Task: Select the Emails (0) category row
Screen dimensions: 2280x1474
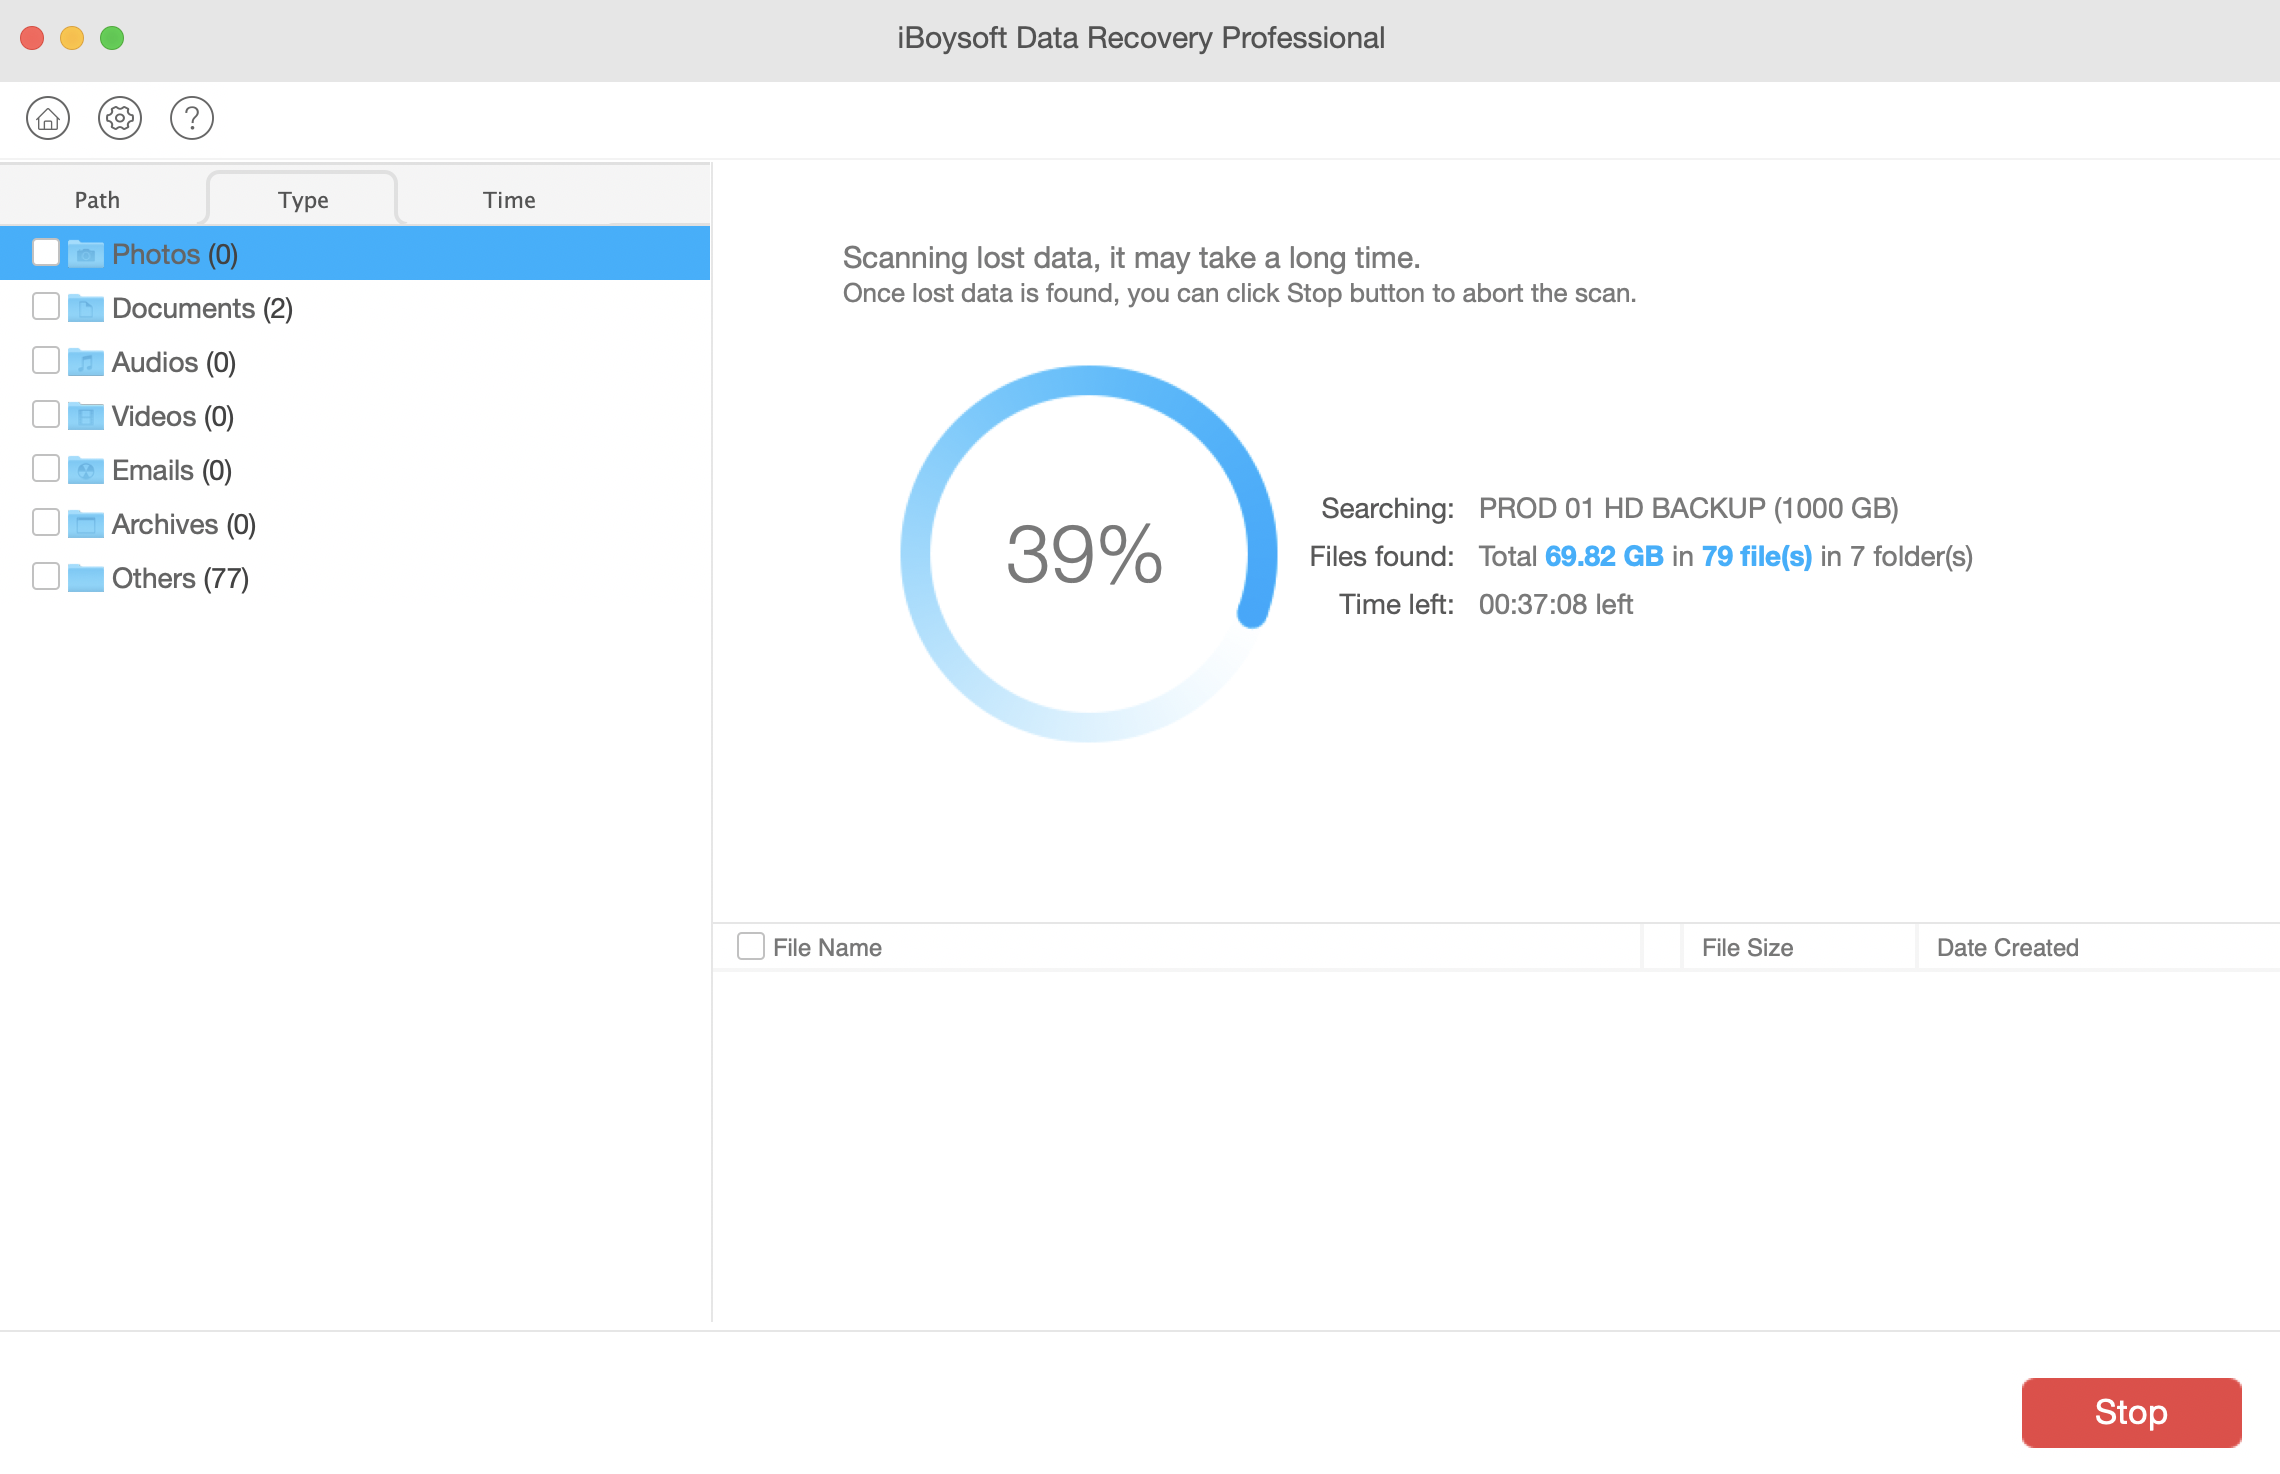Action: [x=355, y=470]
